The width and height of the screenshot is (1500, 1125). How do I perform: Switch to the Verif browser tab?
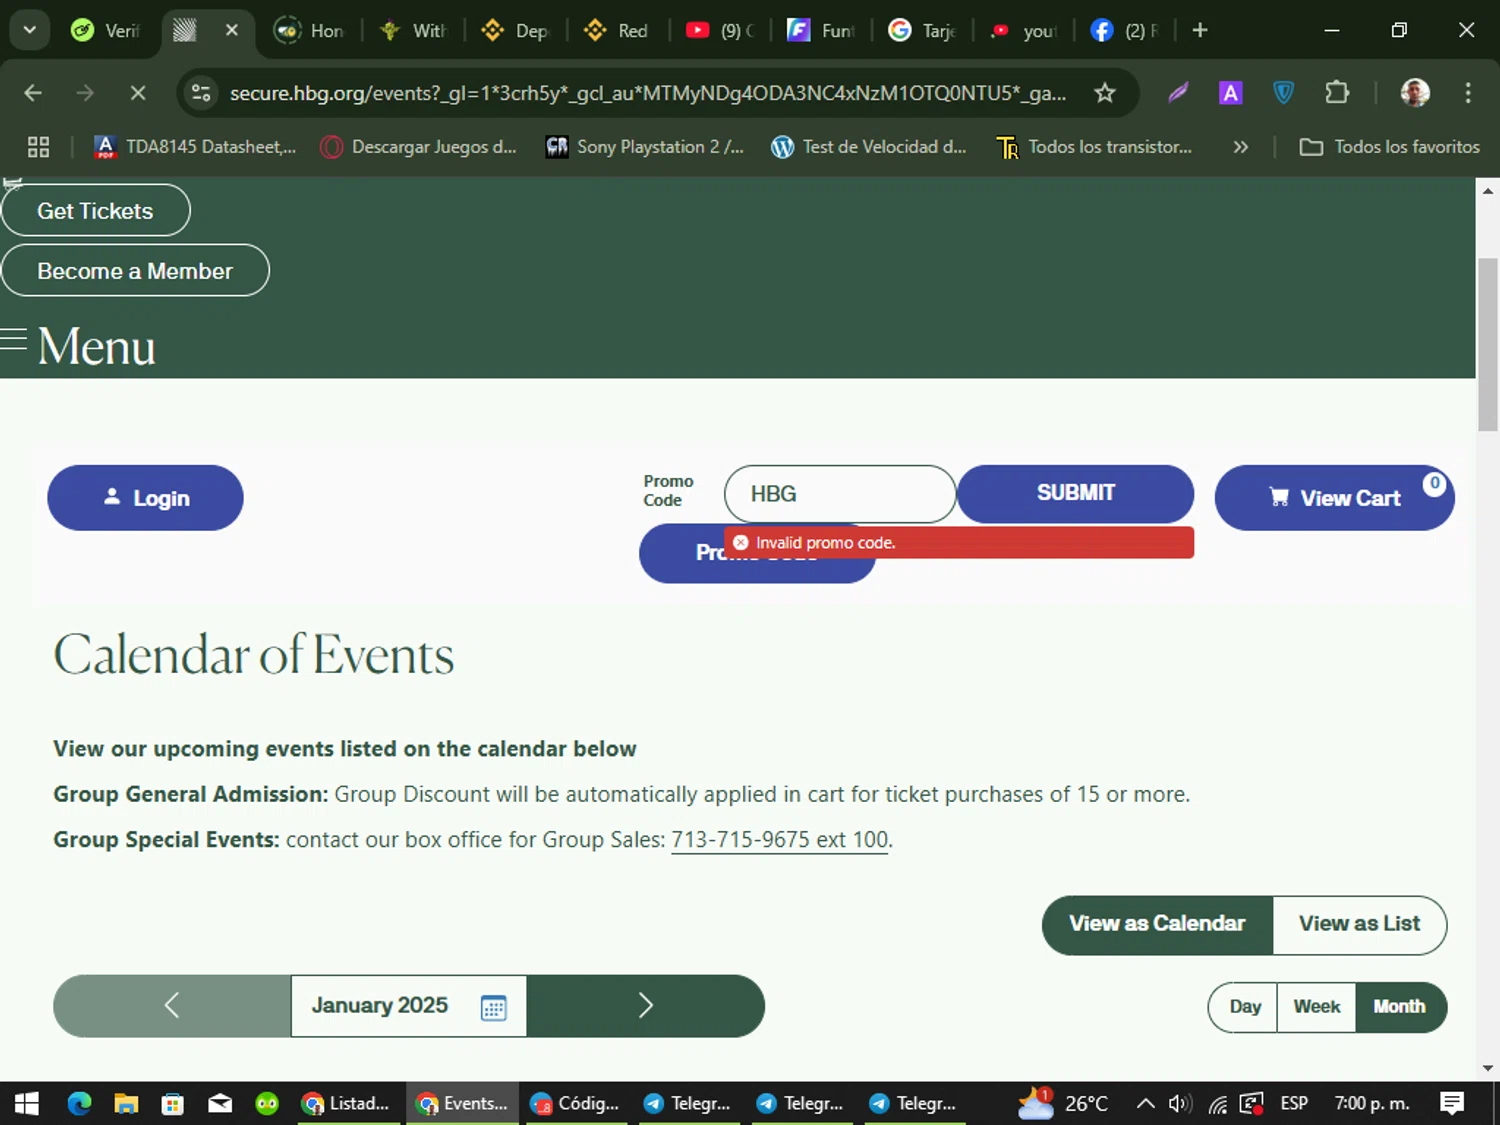pyautogui.click(x=106, y=30)
